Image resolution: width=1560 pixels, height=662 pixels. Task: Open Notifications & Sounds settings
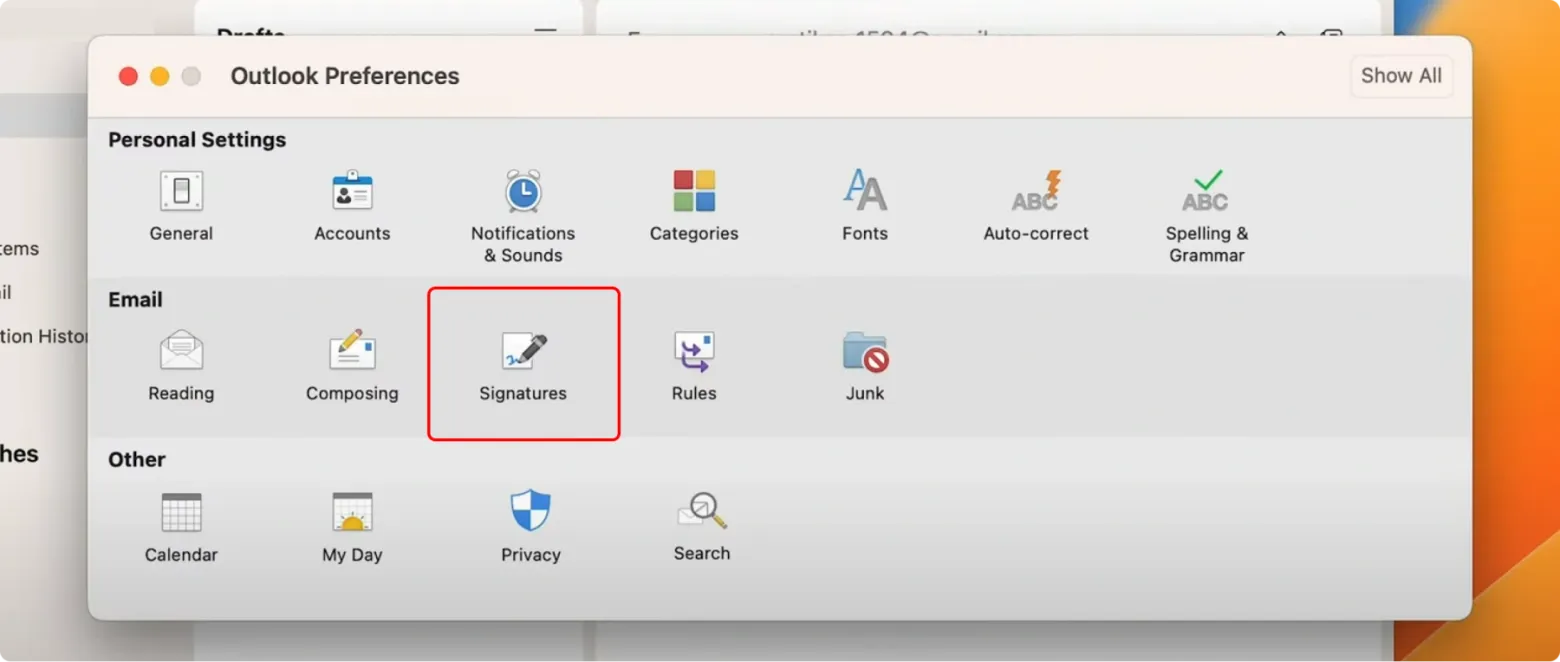click(x=523, y=216)
